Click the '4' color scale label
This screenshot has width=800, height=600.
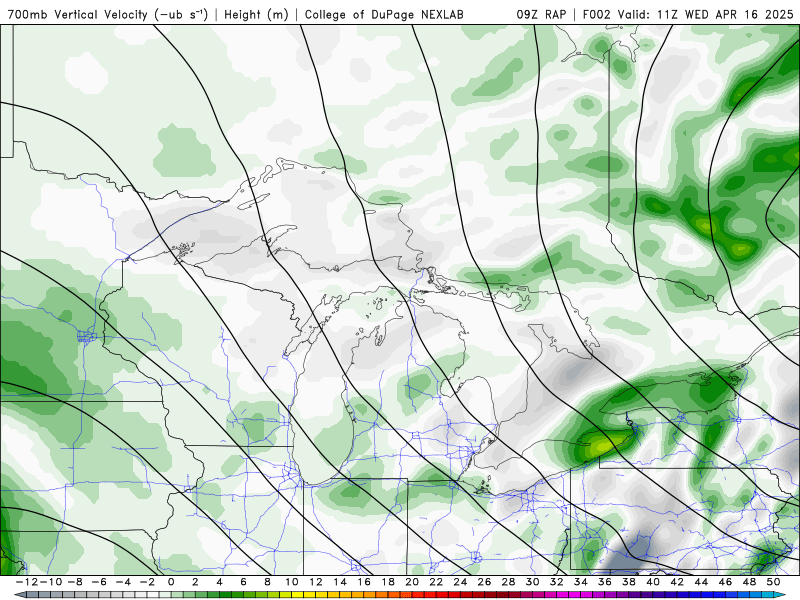[219, 582]
